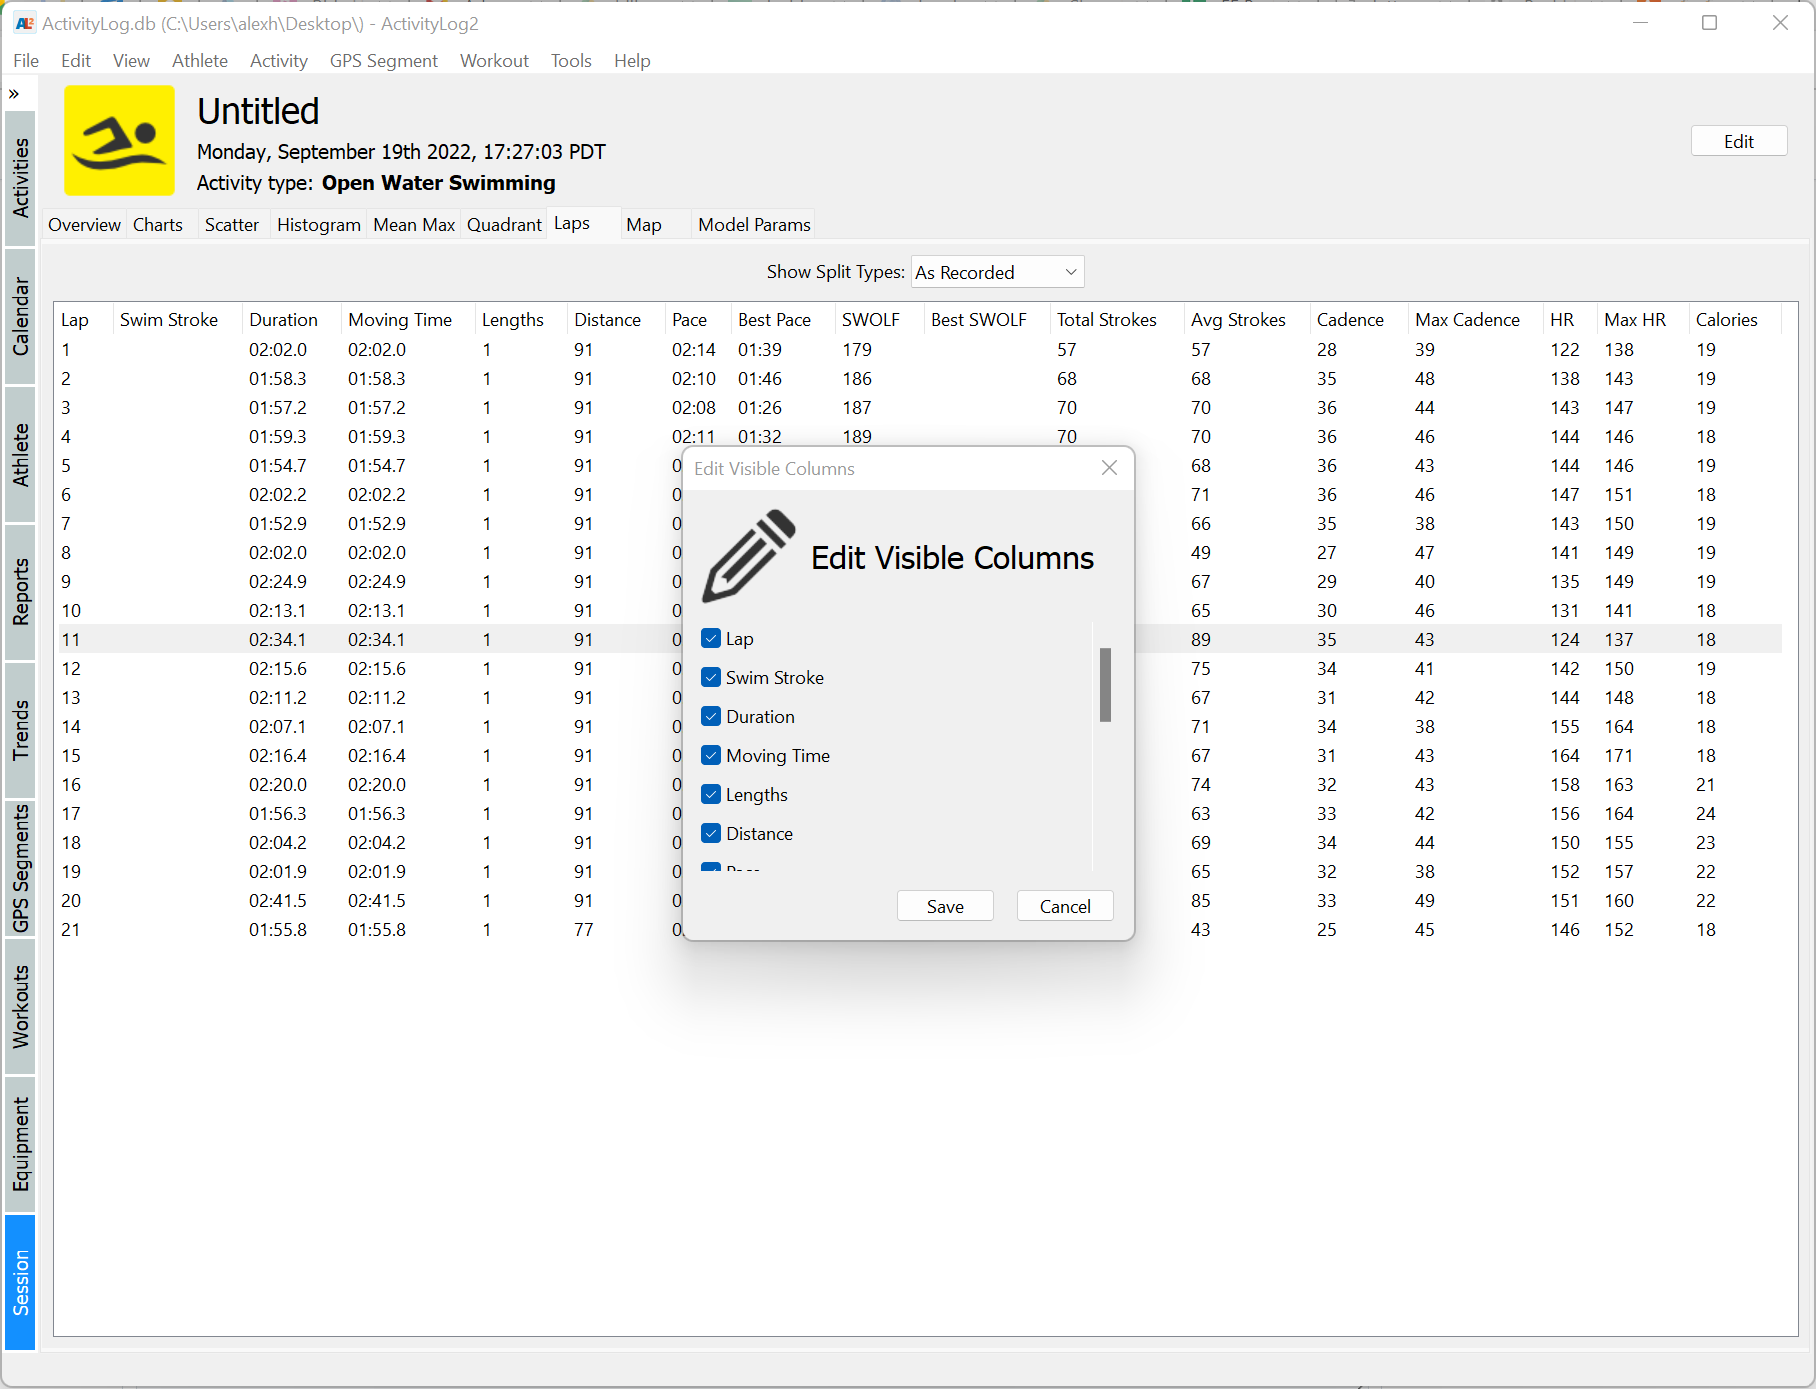Open the Show Split Types dropdown
This screenshot has width=1816, height=1389.
click(997, 272)
